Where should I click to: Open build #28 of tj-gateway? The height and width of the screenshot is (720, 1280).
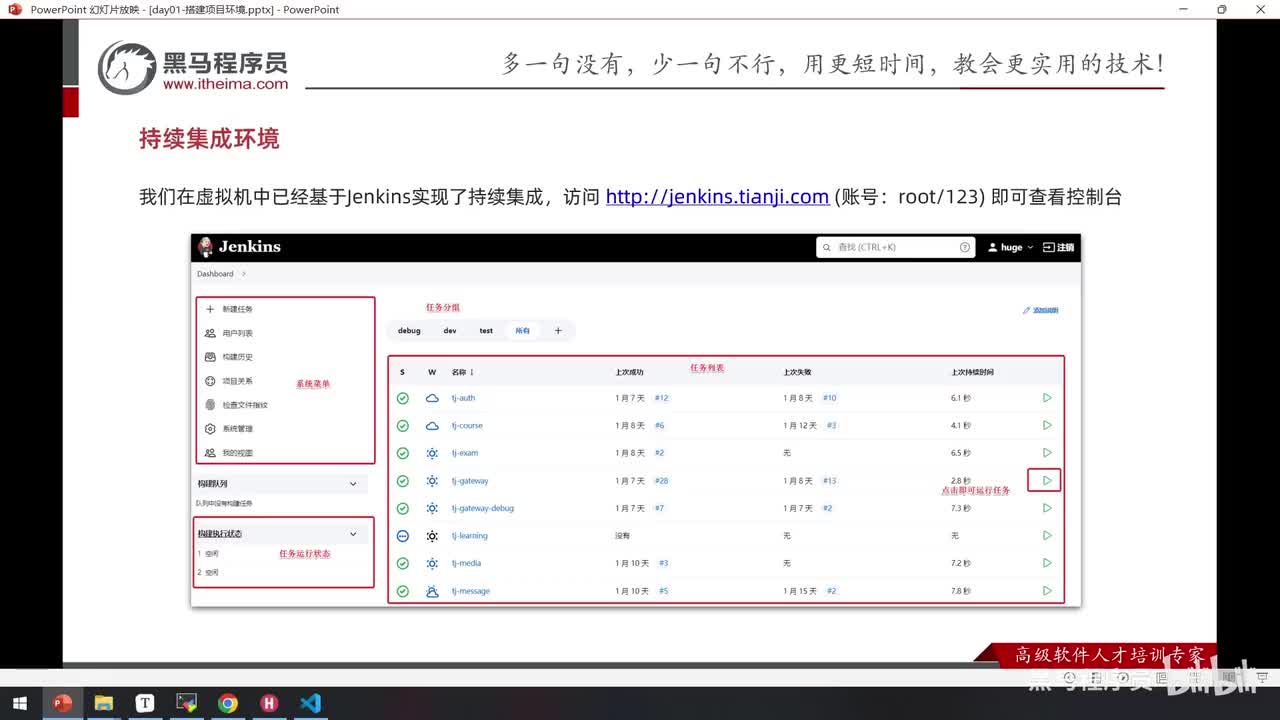[661, 481]
